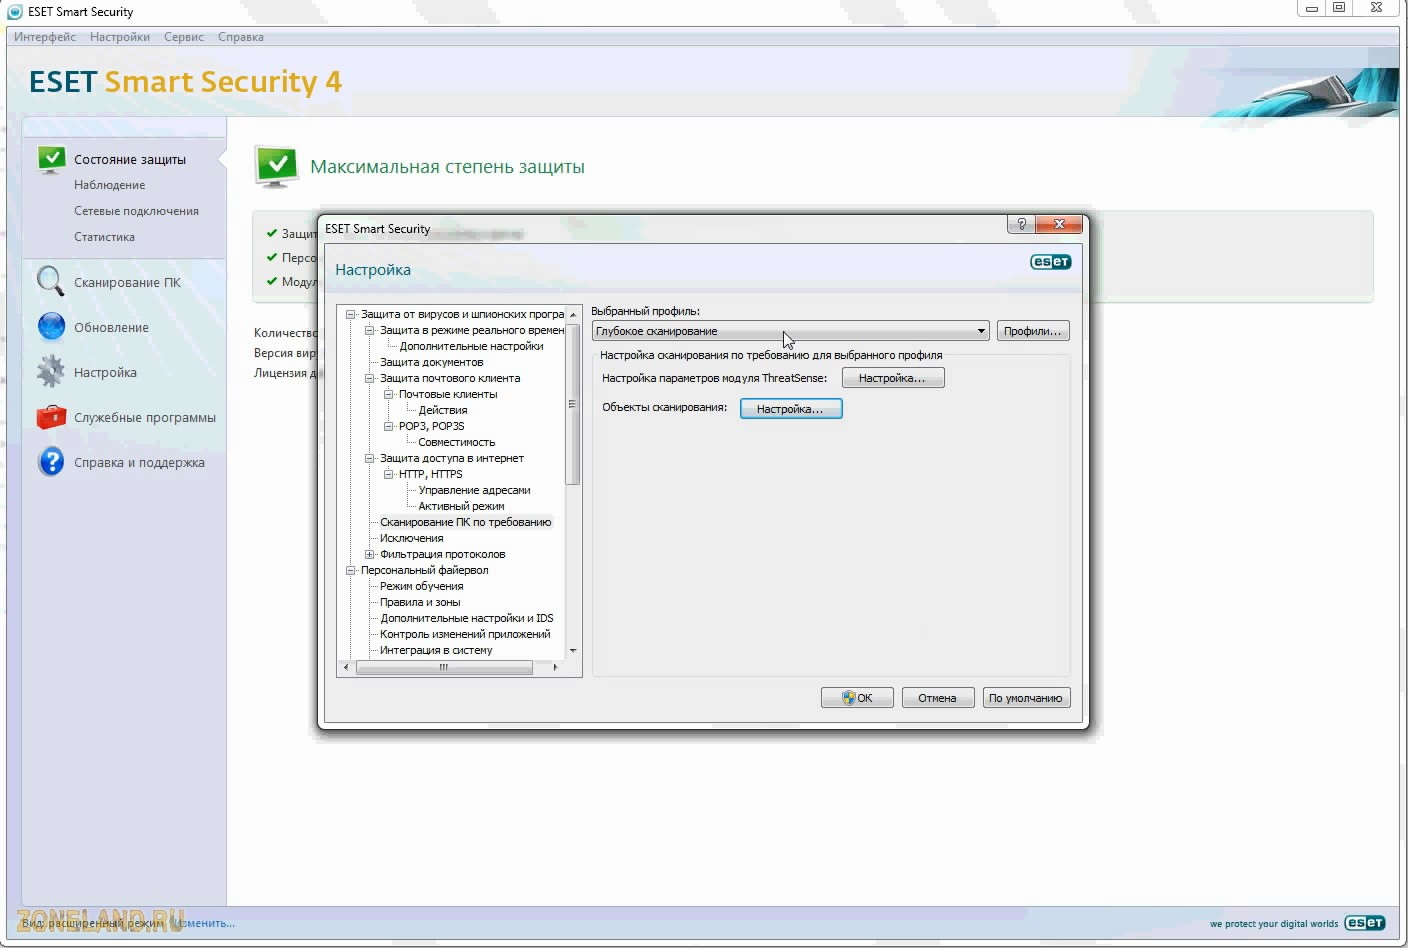The height and width of the screenshot is (948, 1408).
Task: Click tree vertical scrollbar down arrow
Action: coord(573,650)
